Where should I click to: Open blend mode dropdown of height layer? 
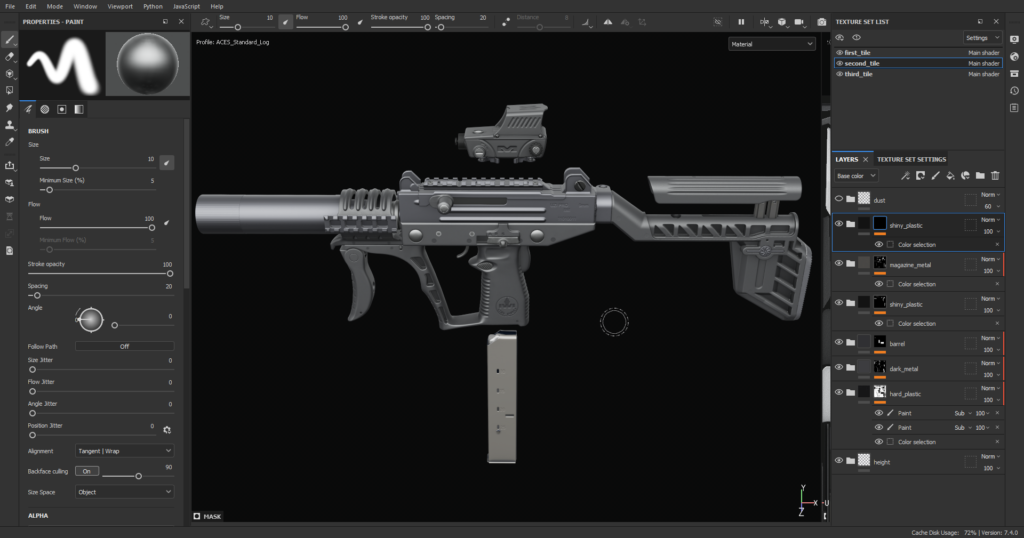point(991,456)
